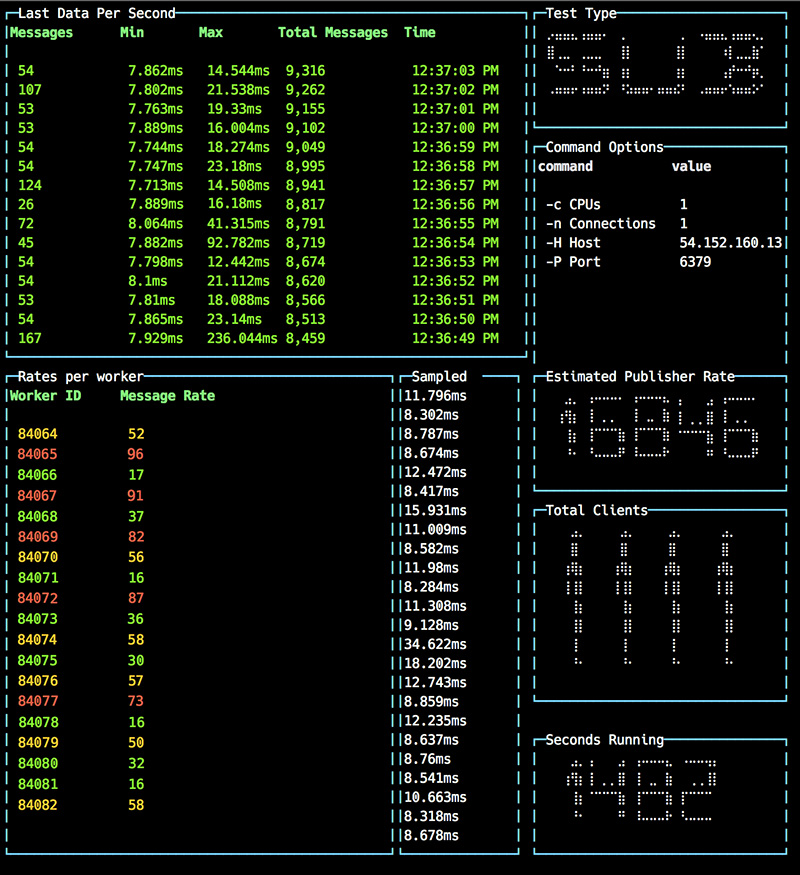The image size is (800, 875).
Task: Select the Message Rate column header
Action: pos(167,395)
